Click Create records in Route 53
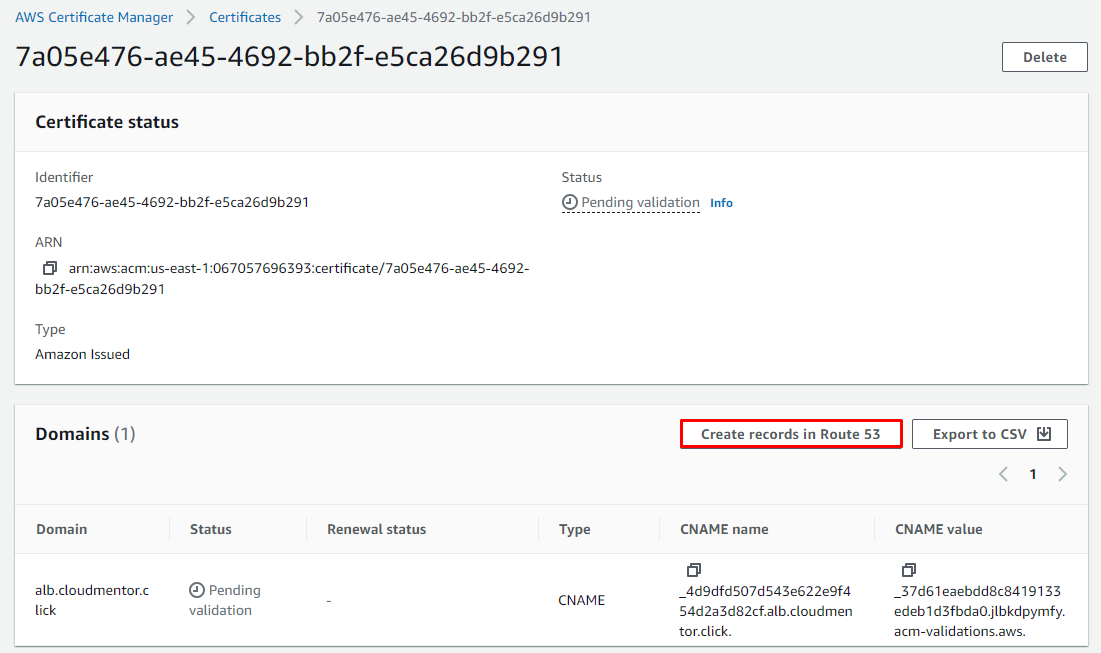This screenshot has width=1101, height=653. click(x=791, y=434)
